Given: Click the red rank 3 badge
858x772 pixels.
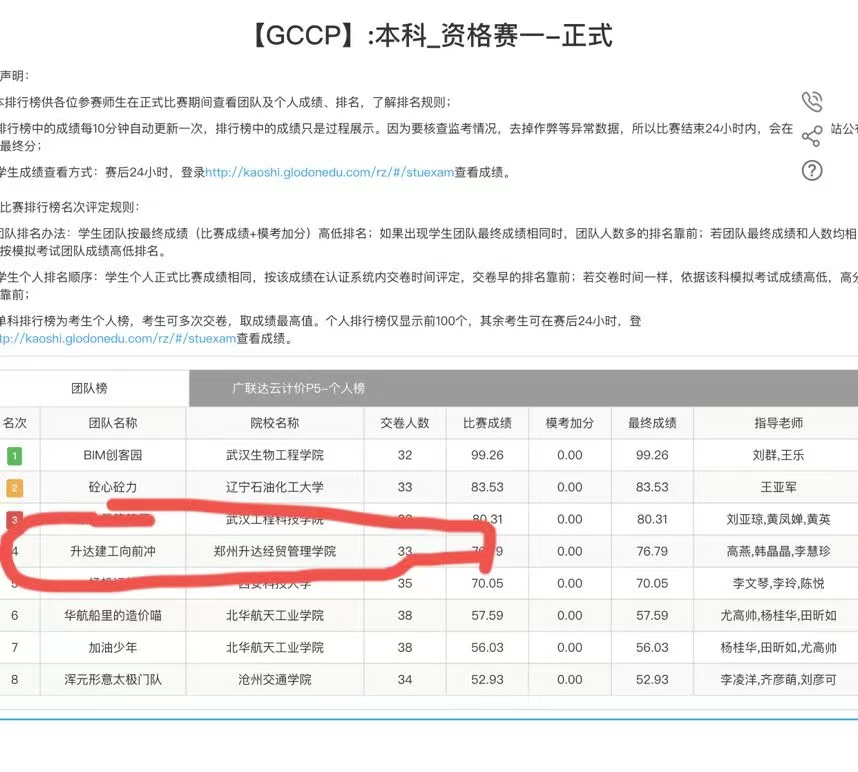Looking at the screenshot, I should coord(15,519).
